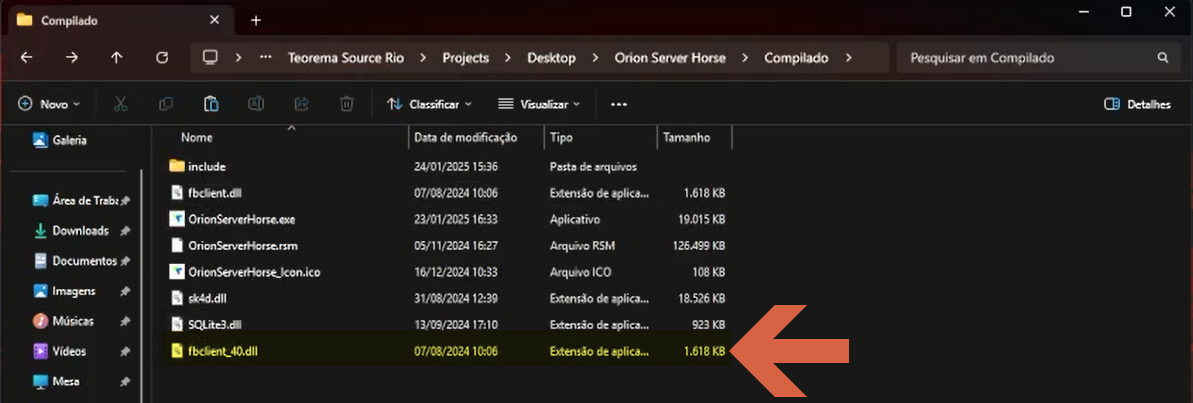Image resolution: width=1193 pixels, height=403 pixels.
Task: Unpin Músicas using its pin icon
Action: [x=125, y=322]
